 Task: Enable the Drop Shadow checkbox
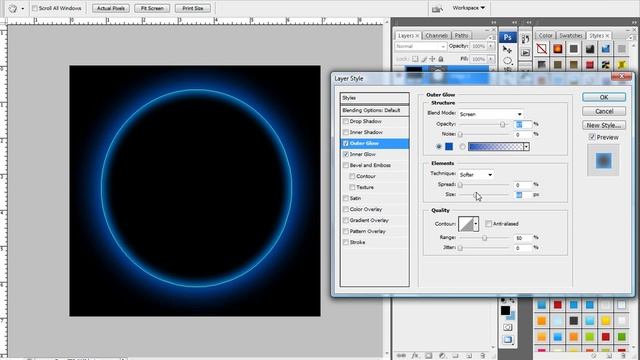pos(346,121)
